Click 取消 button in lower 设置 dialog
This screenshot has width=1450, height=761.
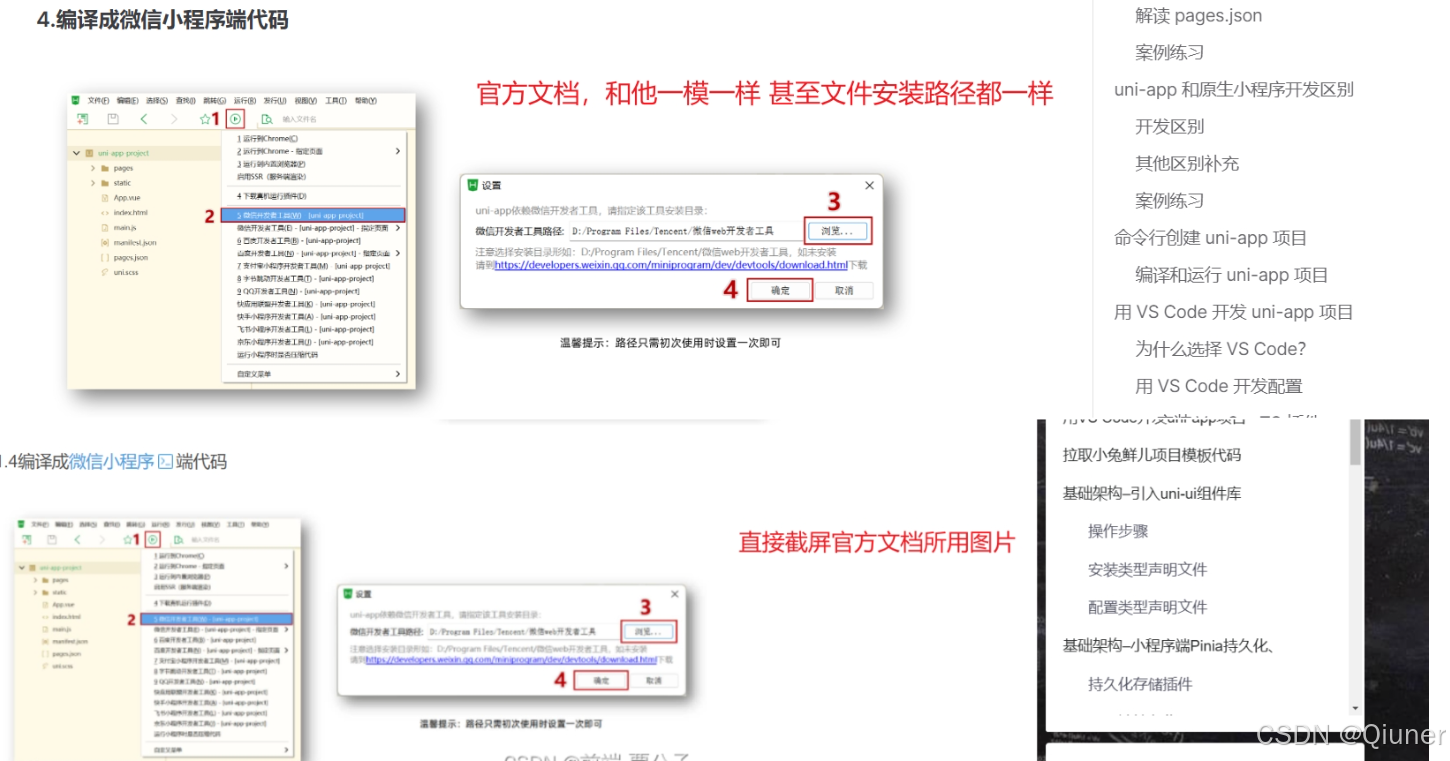tap(654, 680)
